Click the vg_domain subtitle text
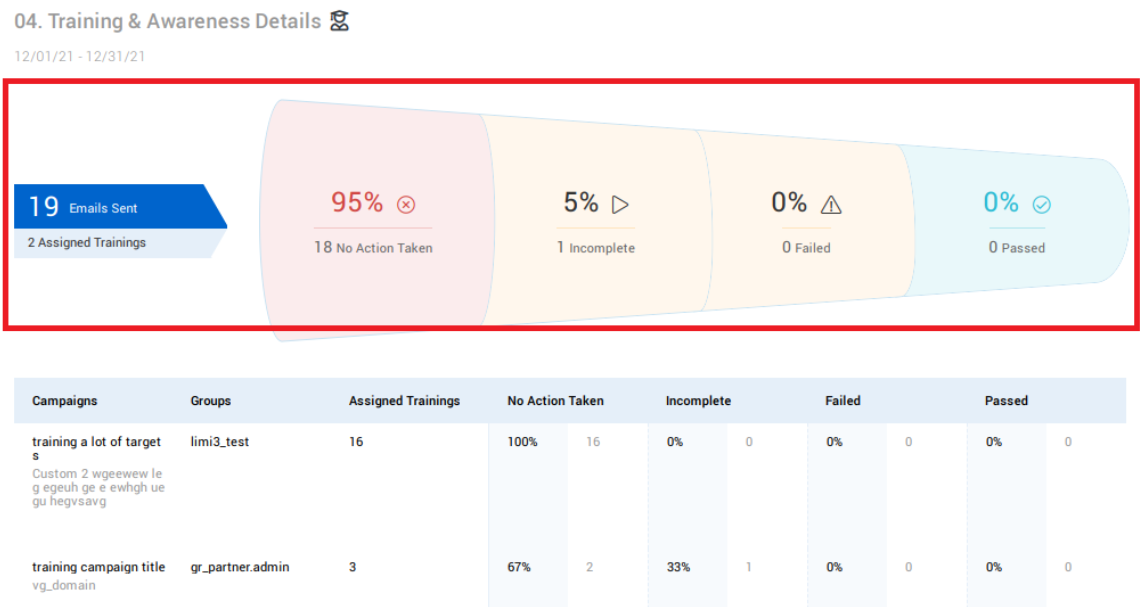Viewport: 1145px width, 607px height. tap(64, 585)
